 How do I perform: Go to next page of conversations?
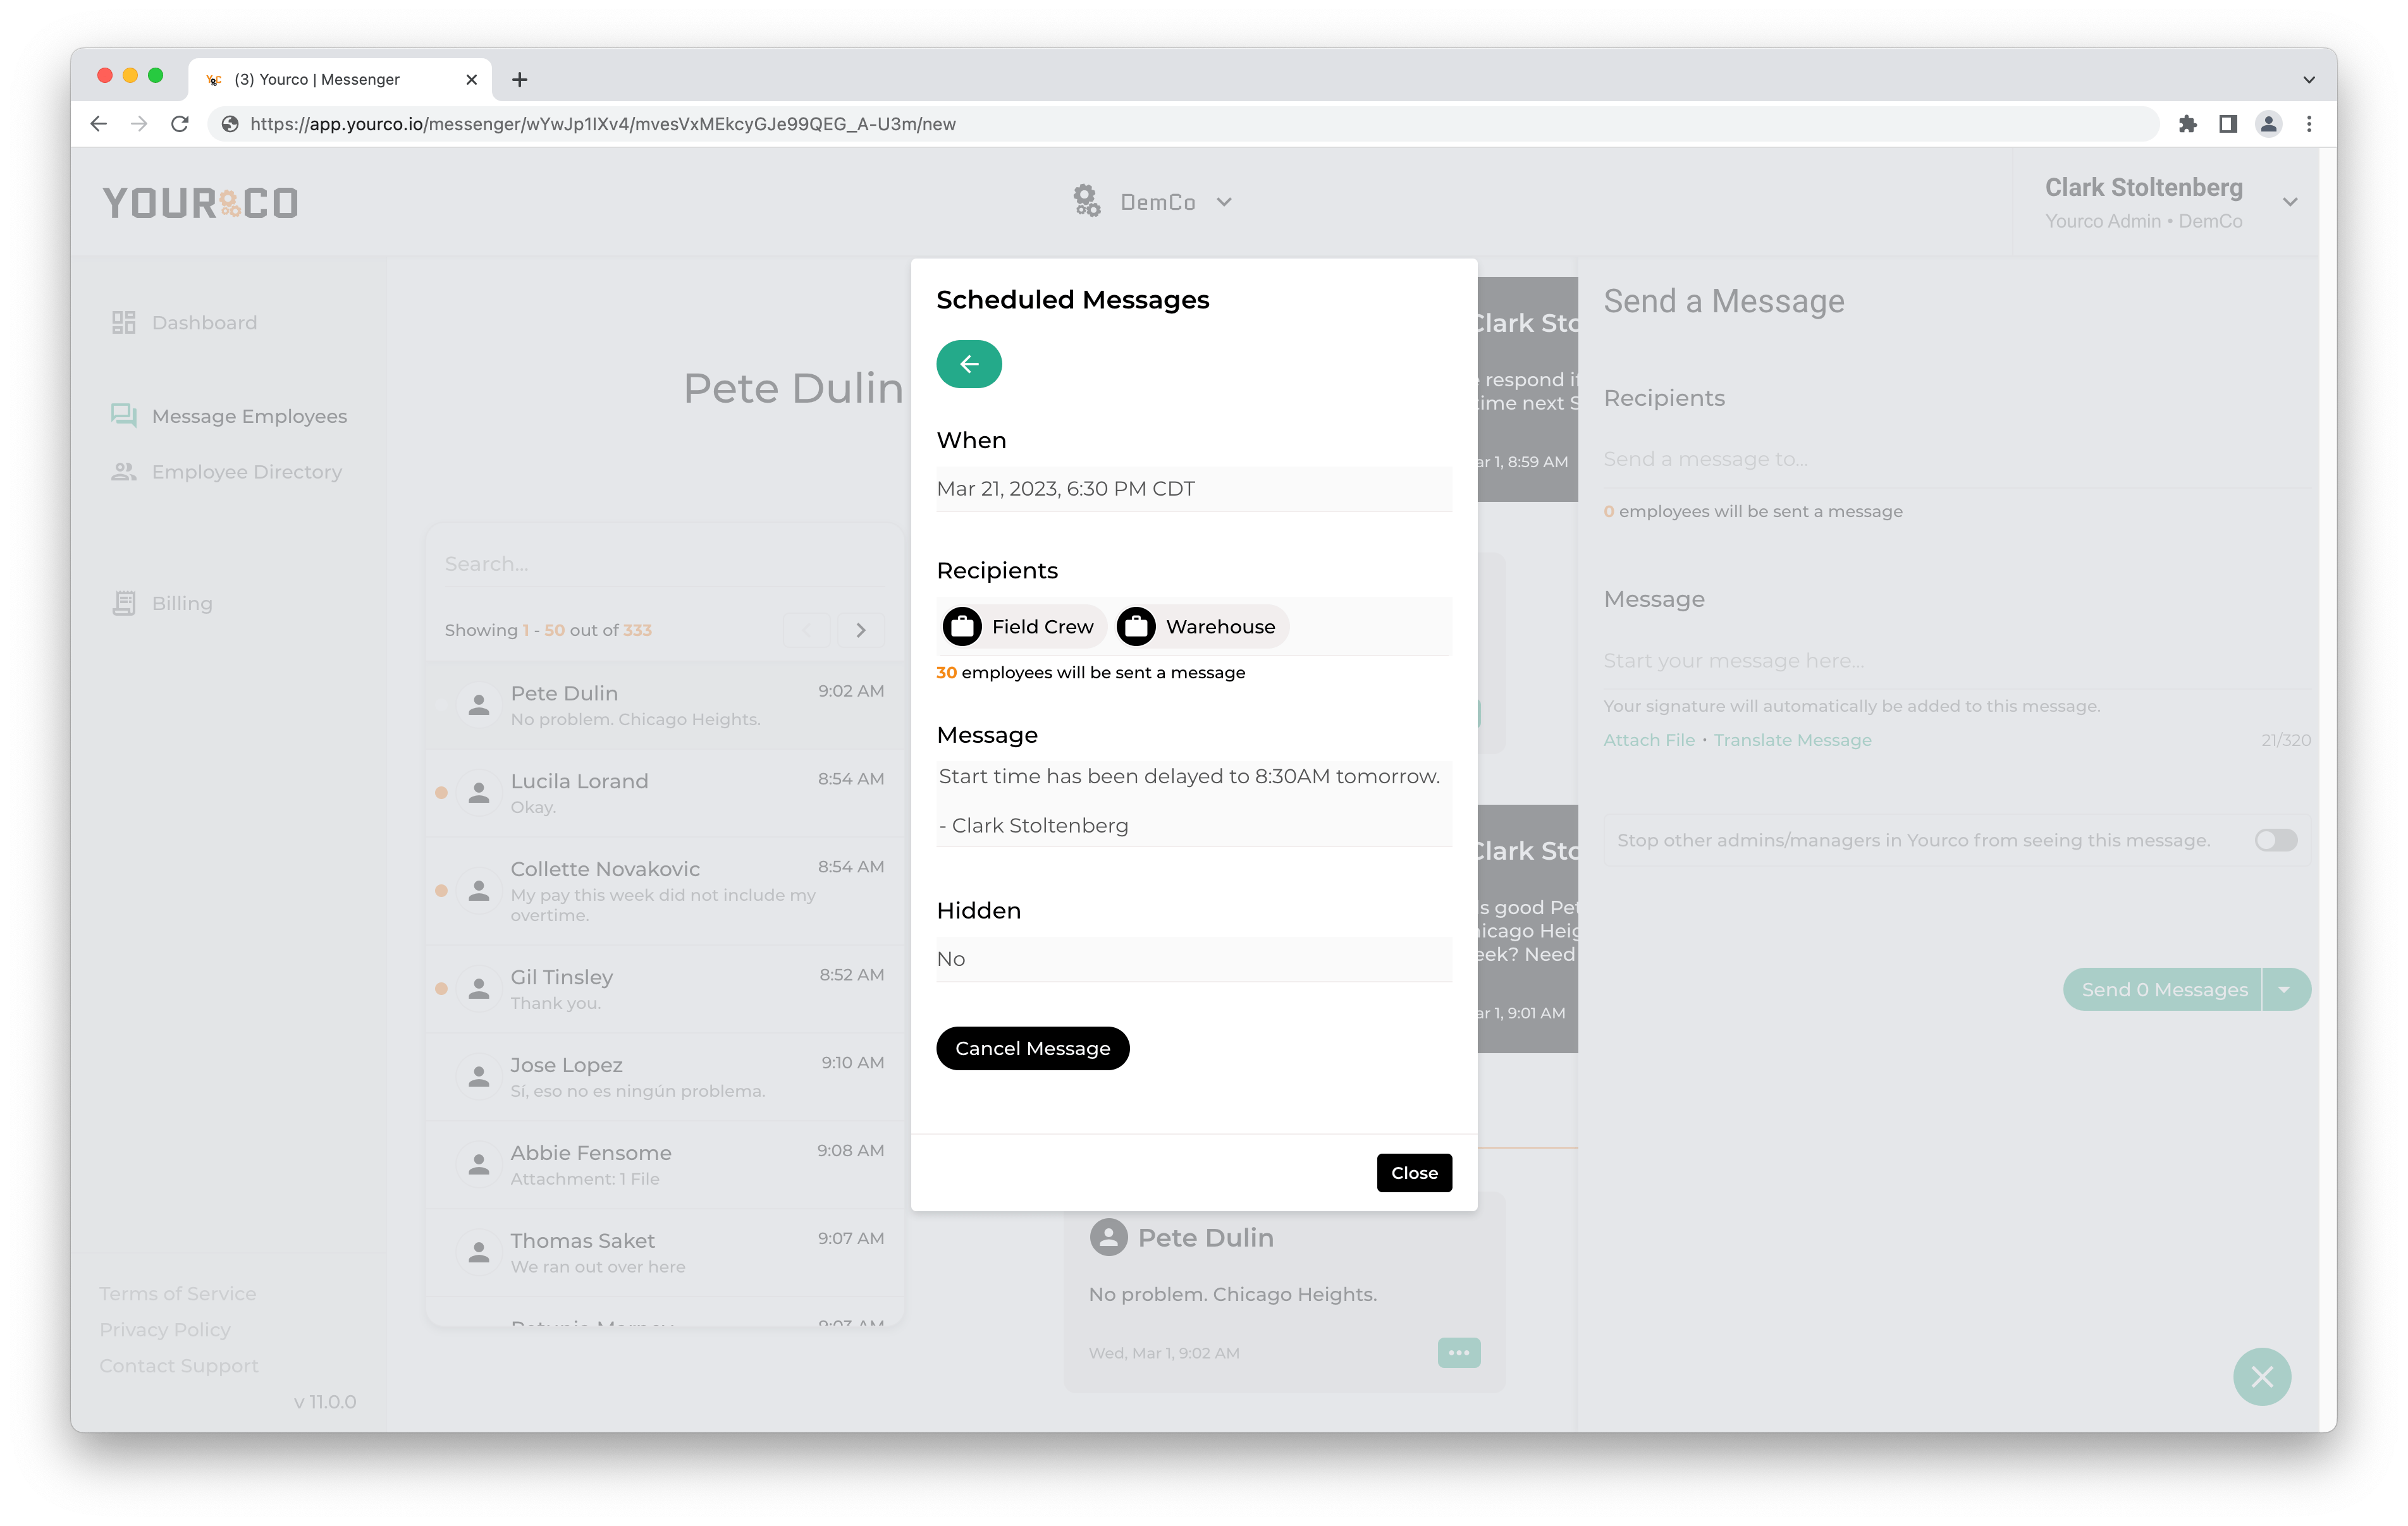861,630
